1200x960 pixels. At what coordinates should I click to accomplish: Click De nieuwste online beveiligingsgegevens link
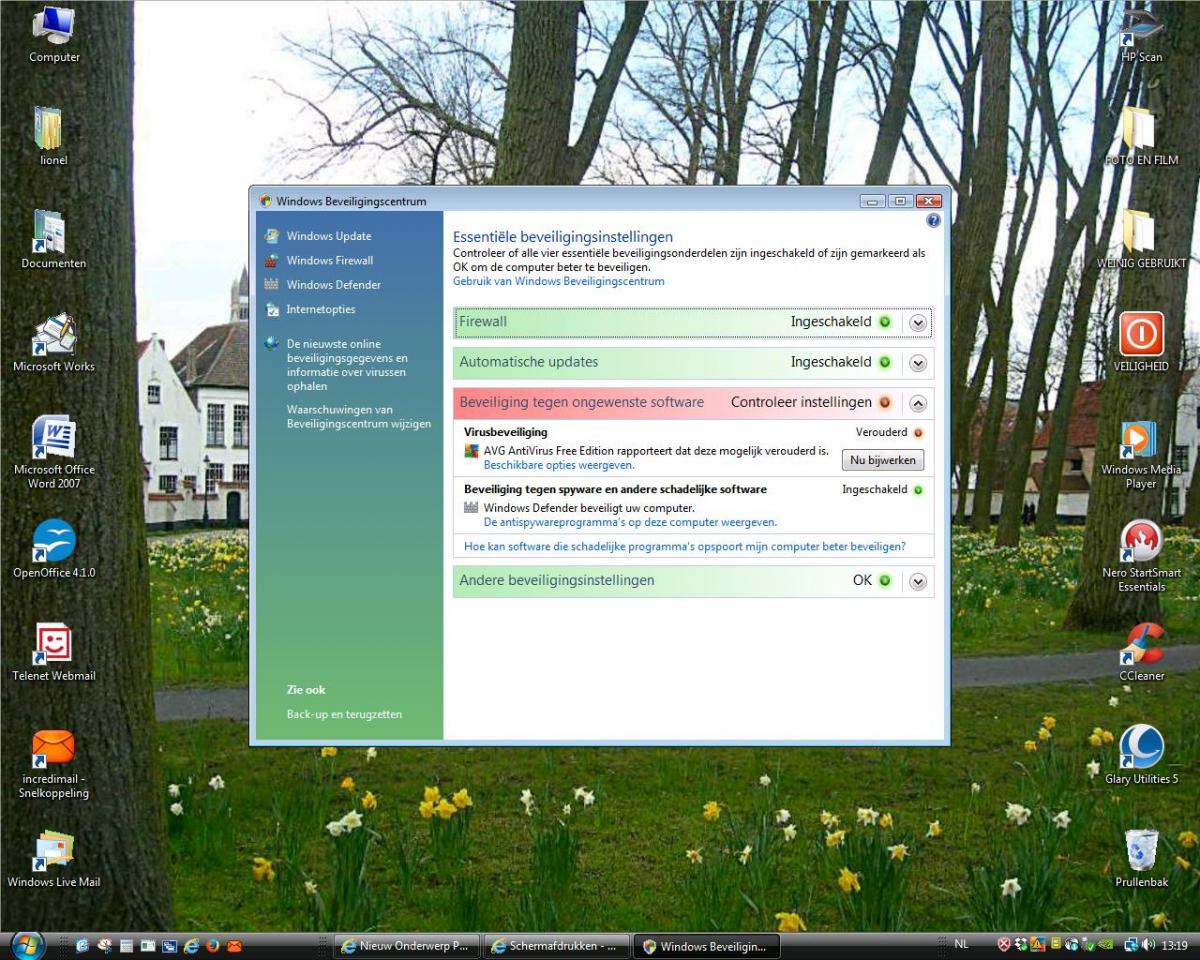click(347, 365)
